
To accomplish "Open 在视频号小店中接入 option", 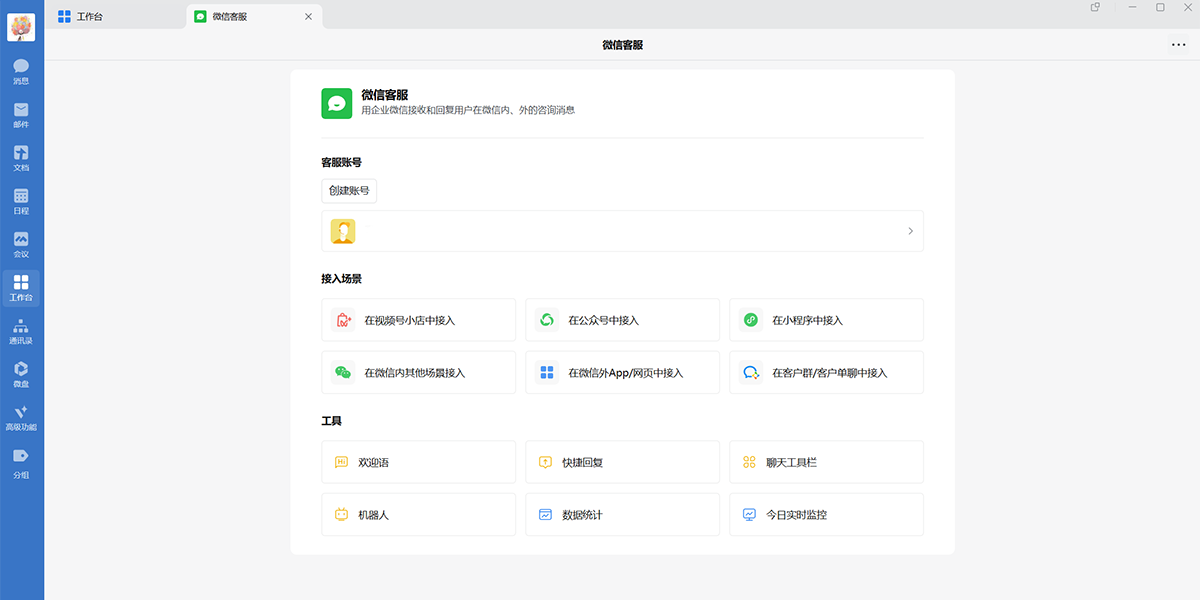I will coord(418,320).
